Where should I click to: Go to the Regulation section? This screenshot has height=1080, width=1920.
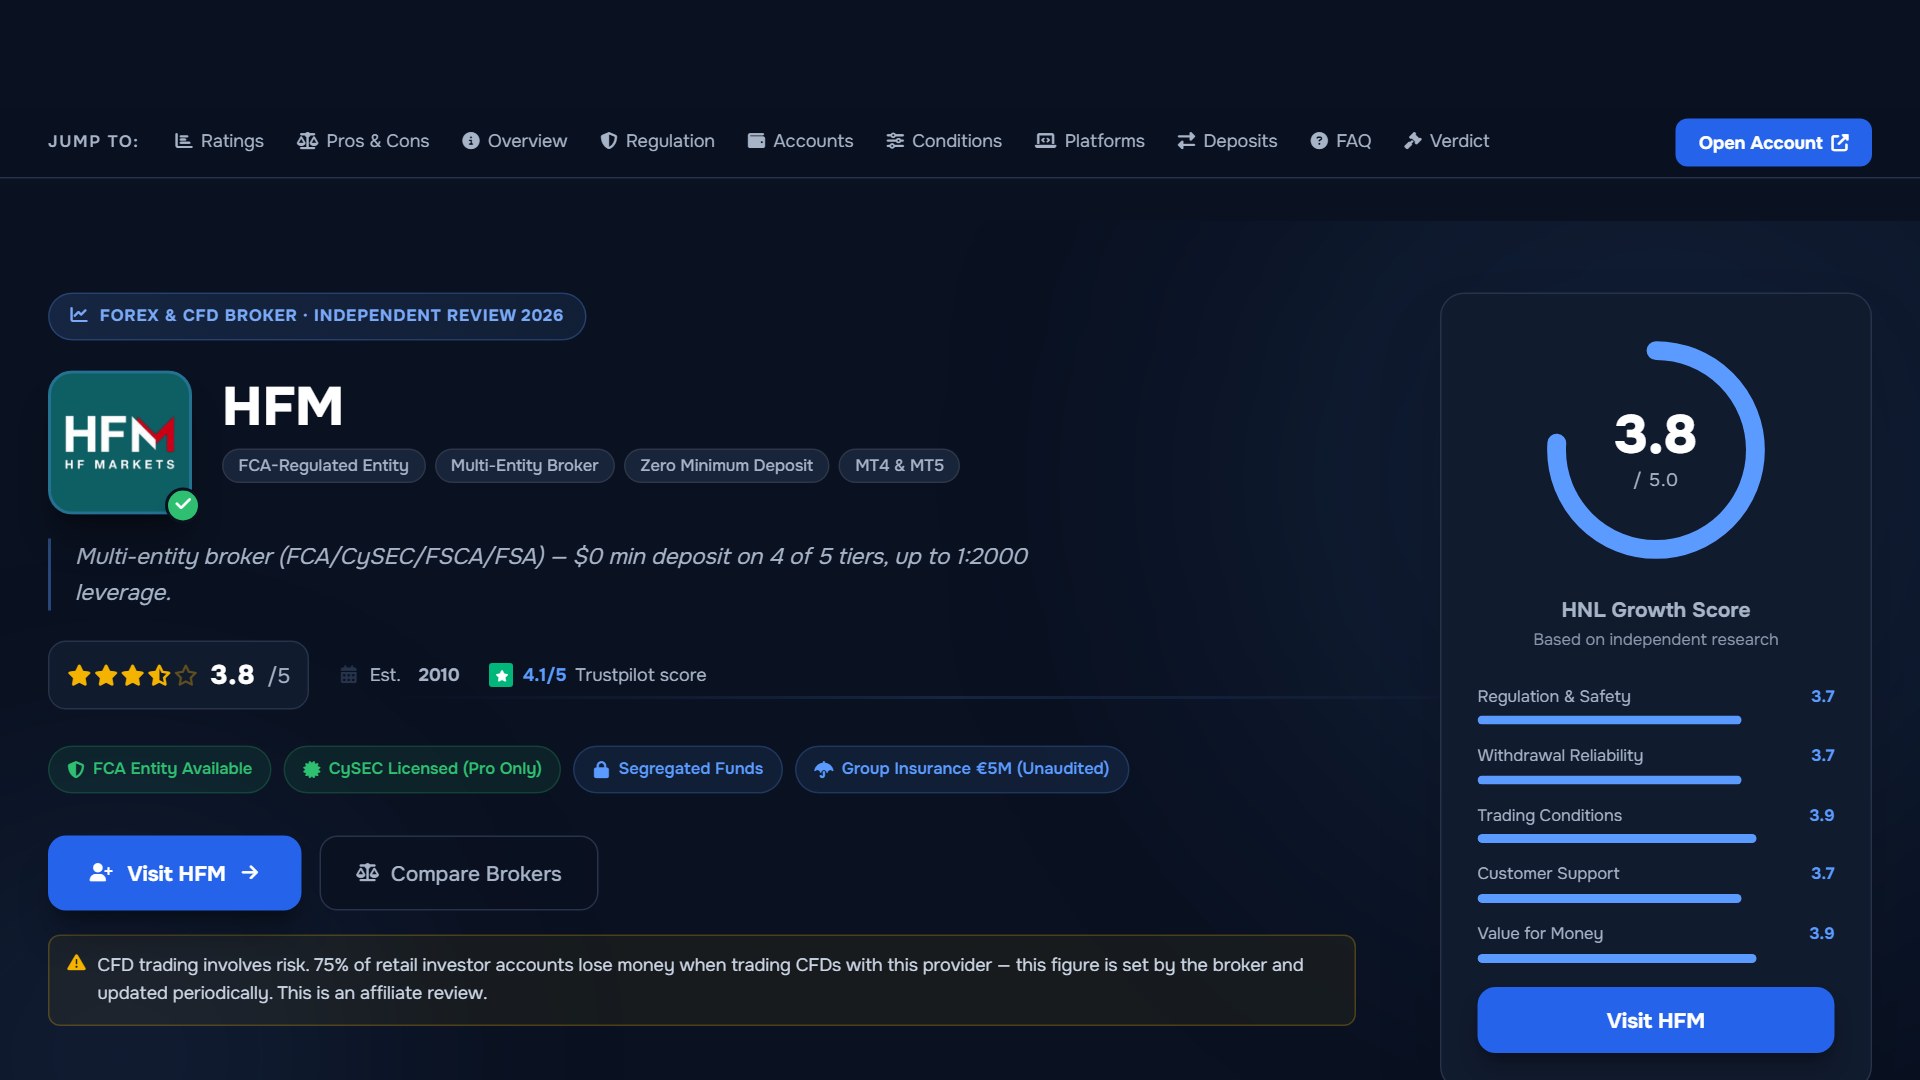657,141
